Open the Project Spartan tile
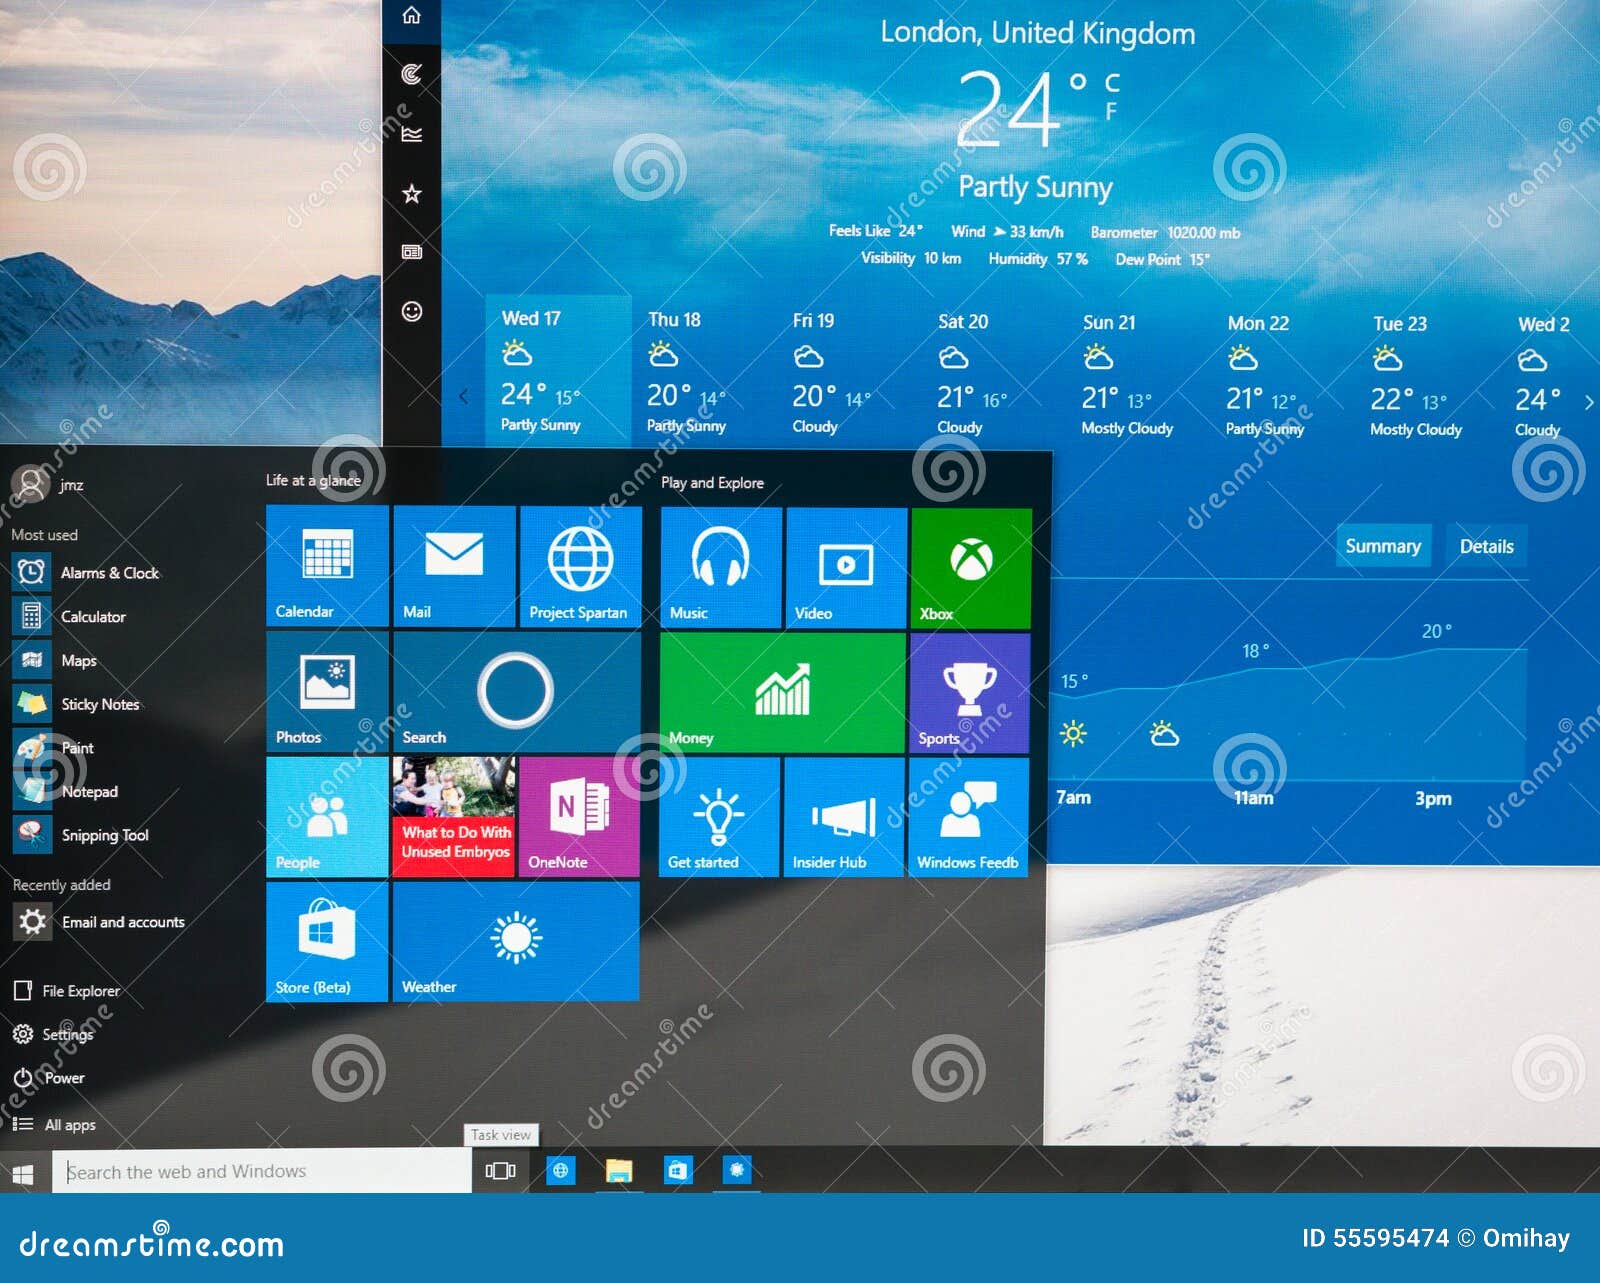This screenshot has width=1600, height=1283. click(581, 567)
